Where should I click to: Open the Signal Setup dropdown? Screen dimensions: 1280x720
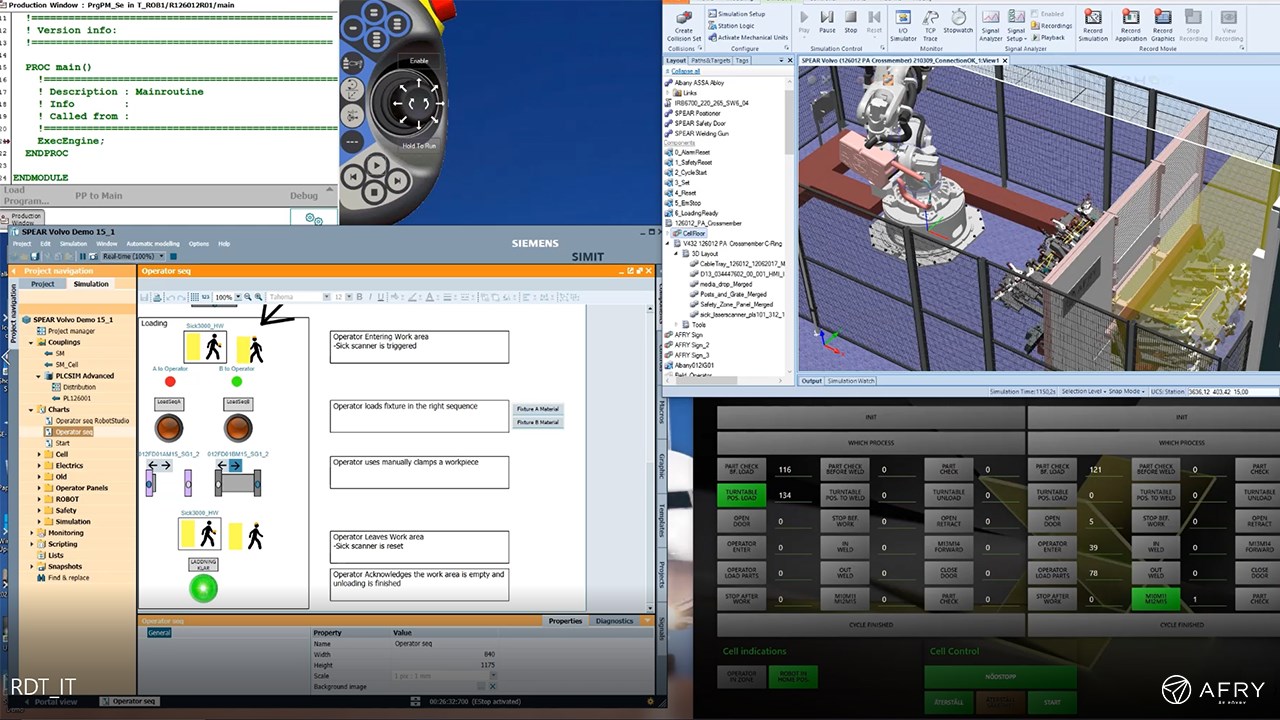(1016, 26)
